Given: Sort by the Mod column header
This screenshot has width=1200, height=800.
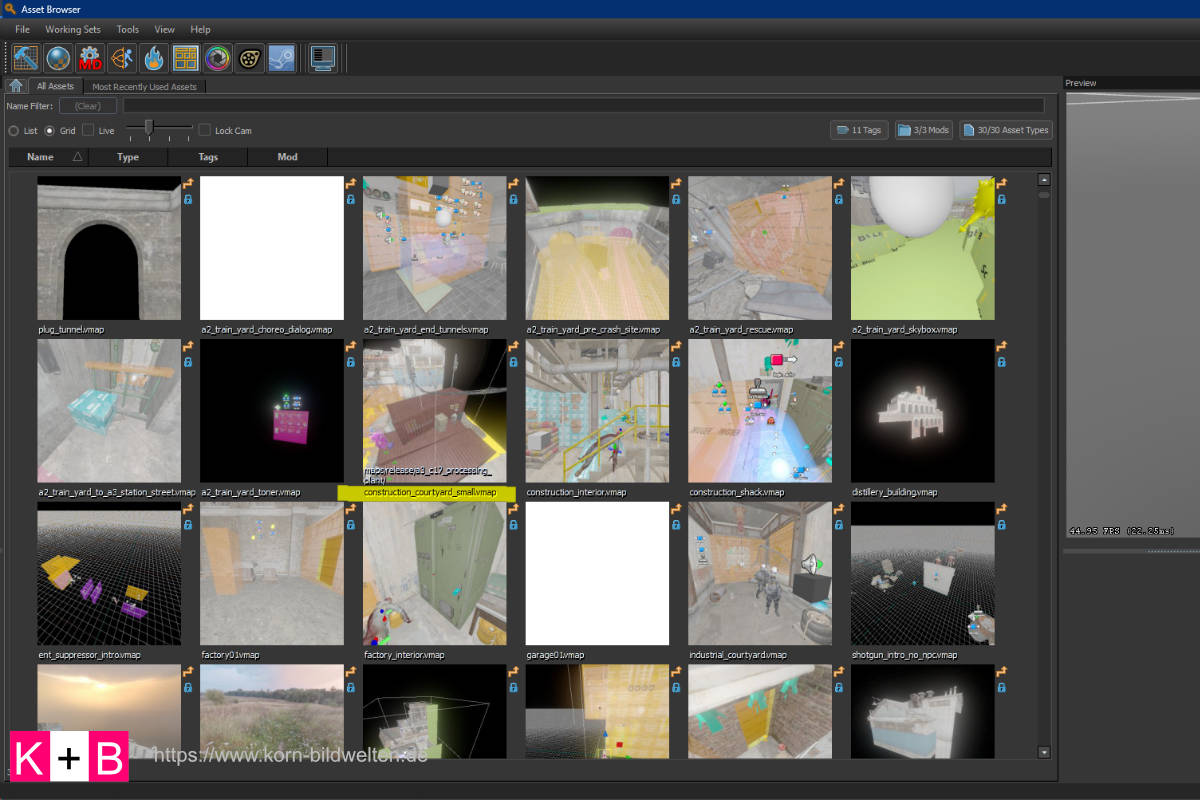Looking at the screenshot, I should 288,157.
